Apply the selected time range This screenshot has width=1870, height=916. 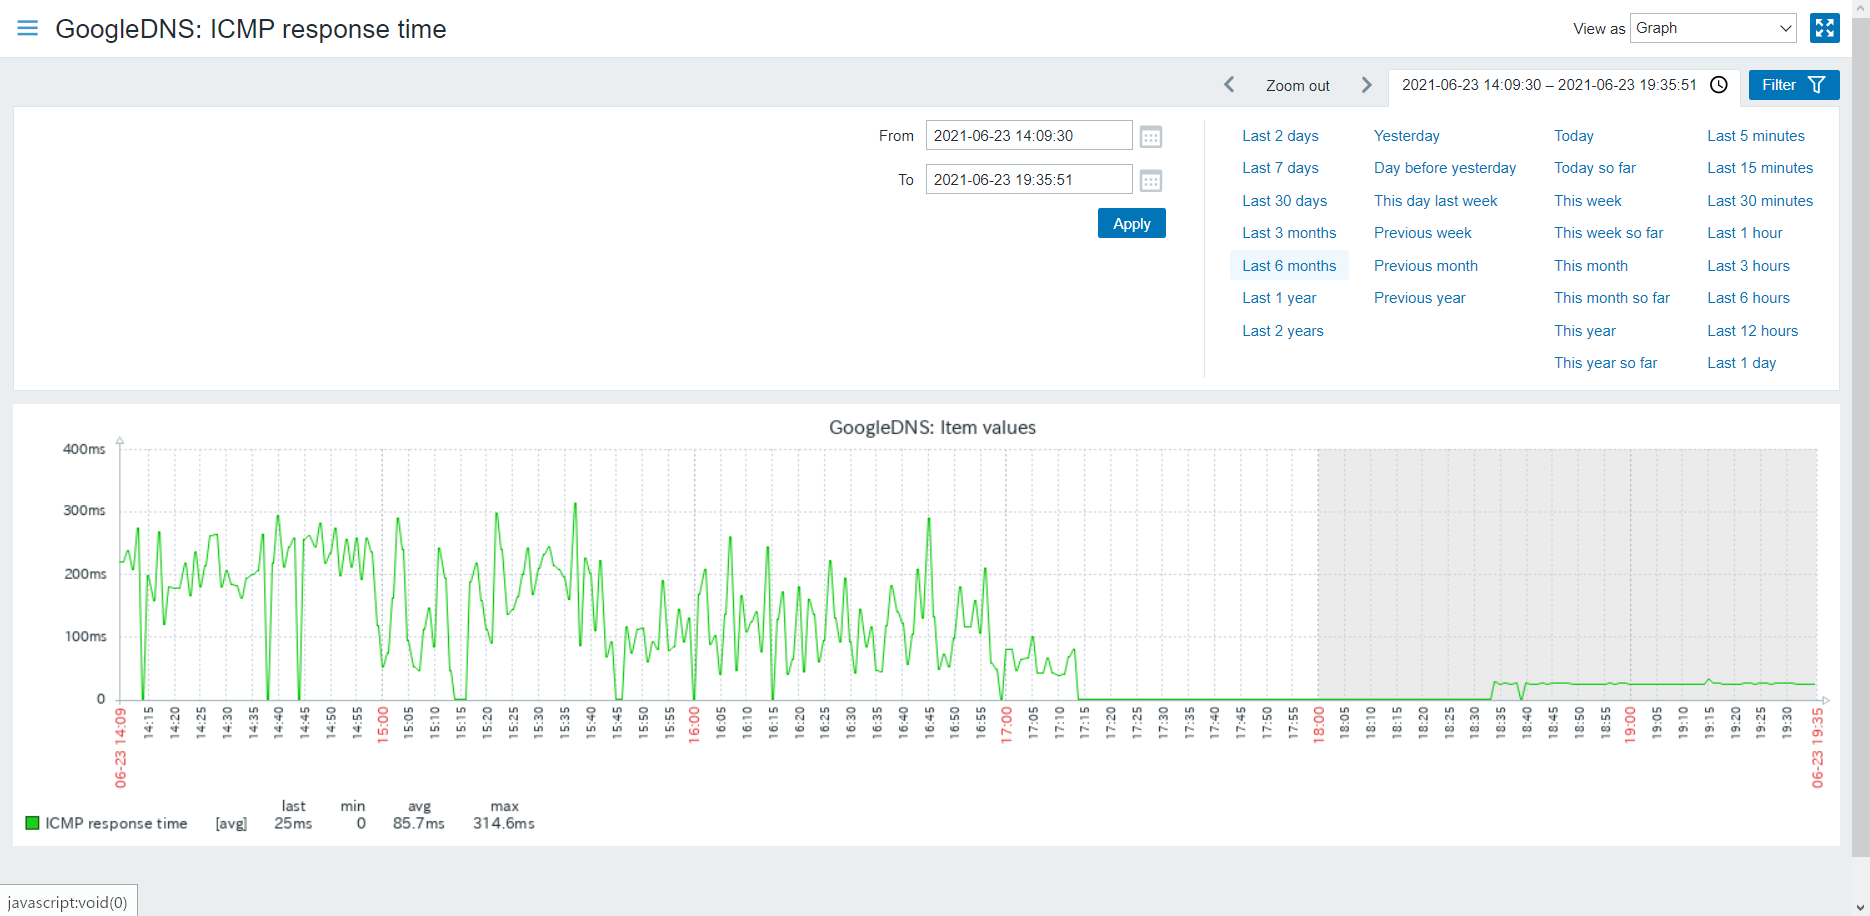pyautogui.click(x=1132, y=224)
